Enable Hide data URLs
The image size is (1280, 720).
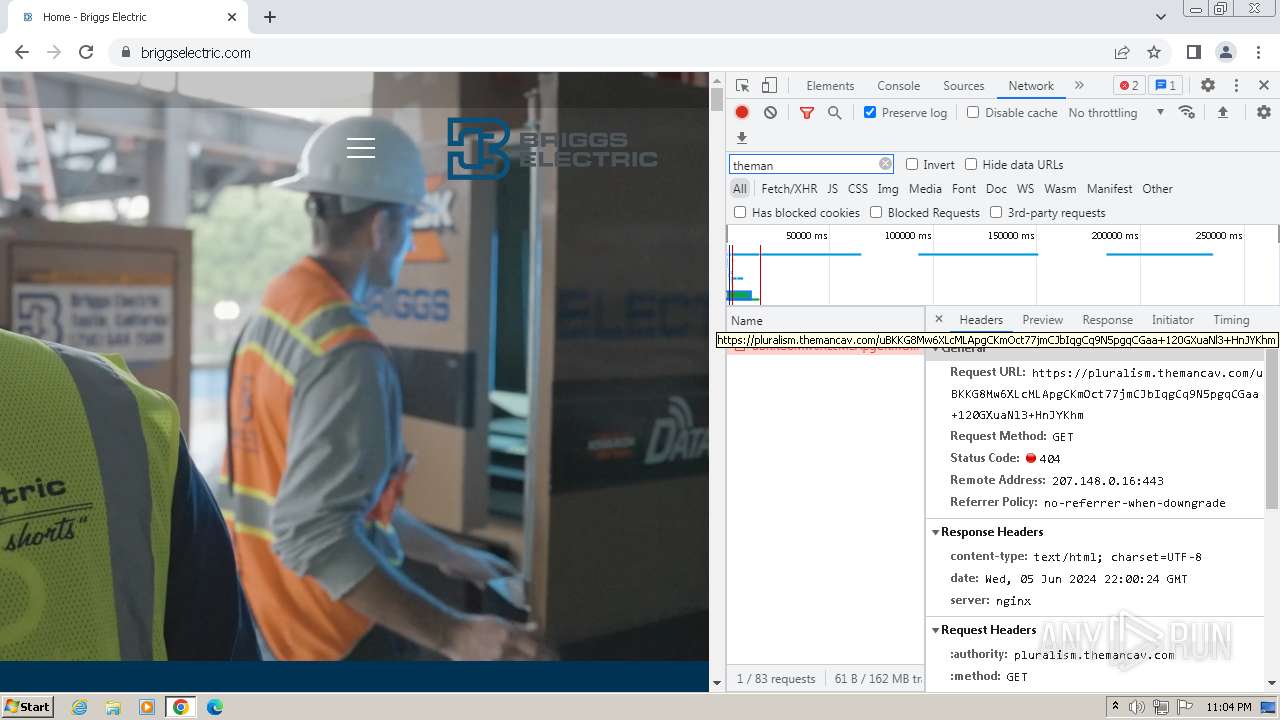click(971, 164)
